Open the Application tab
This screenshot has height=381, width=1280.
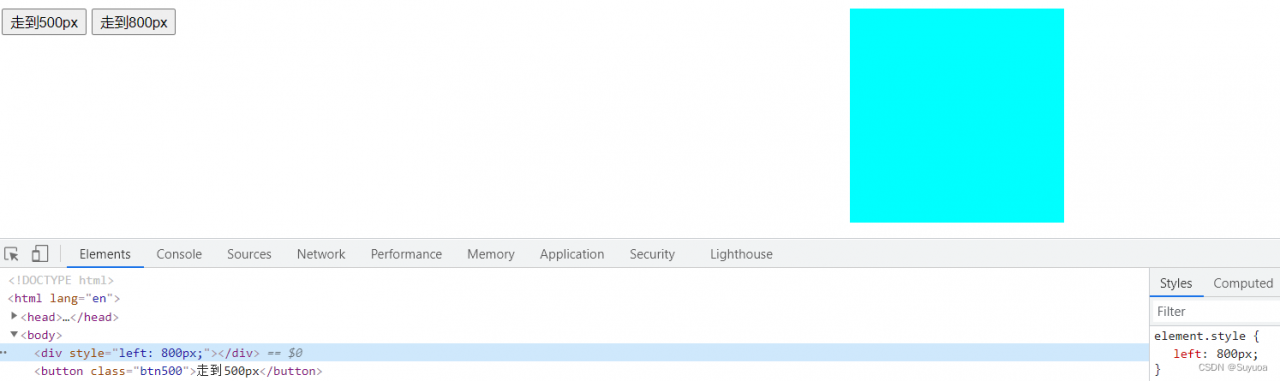(572, 254)
